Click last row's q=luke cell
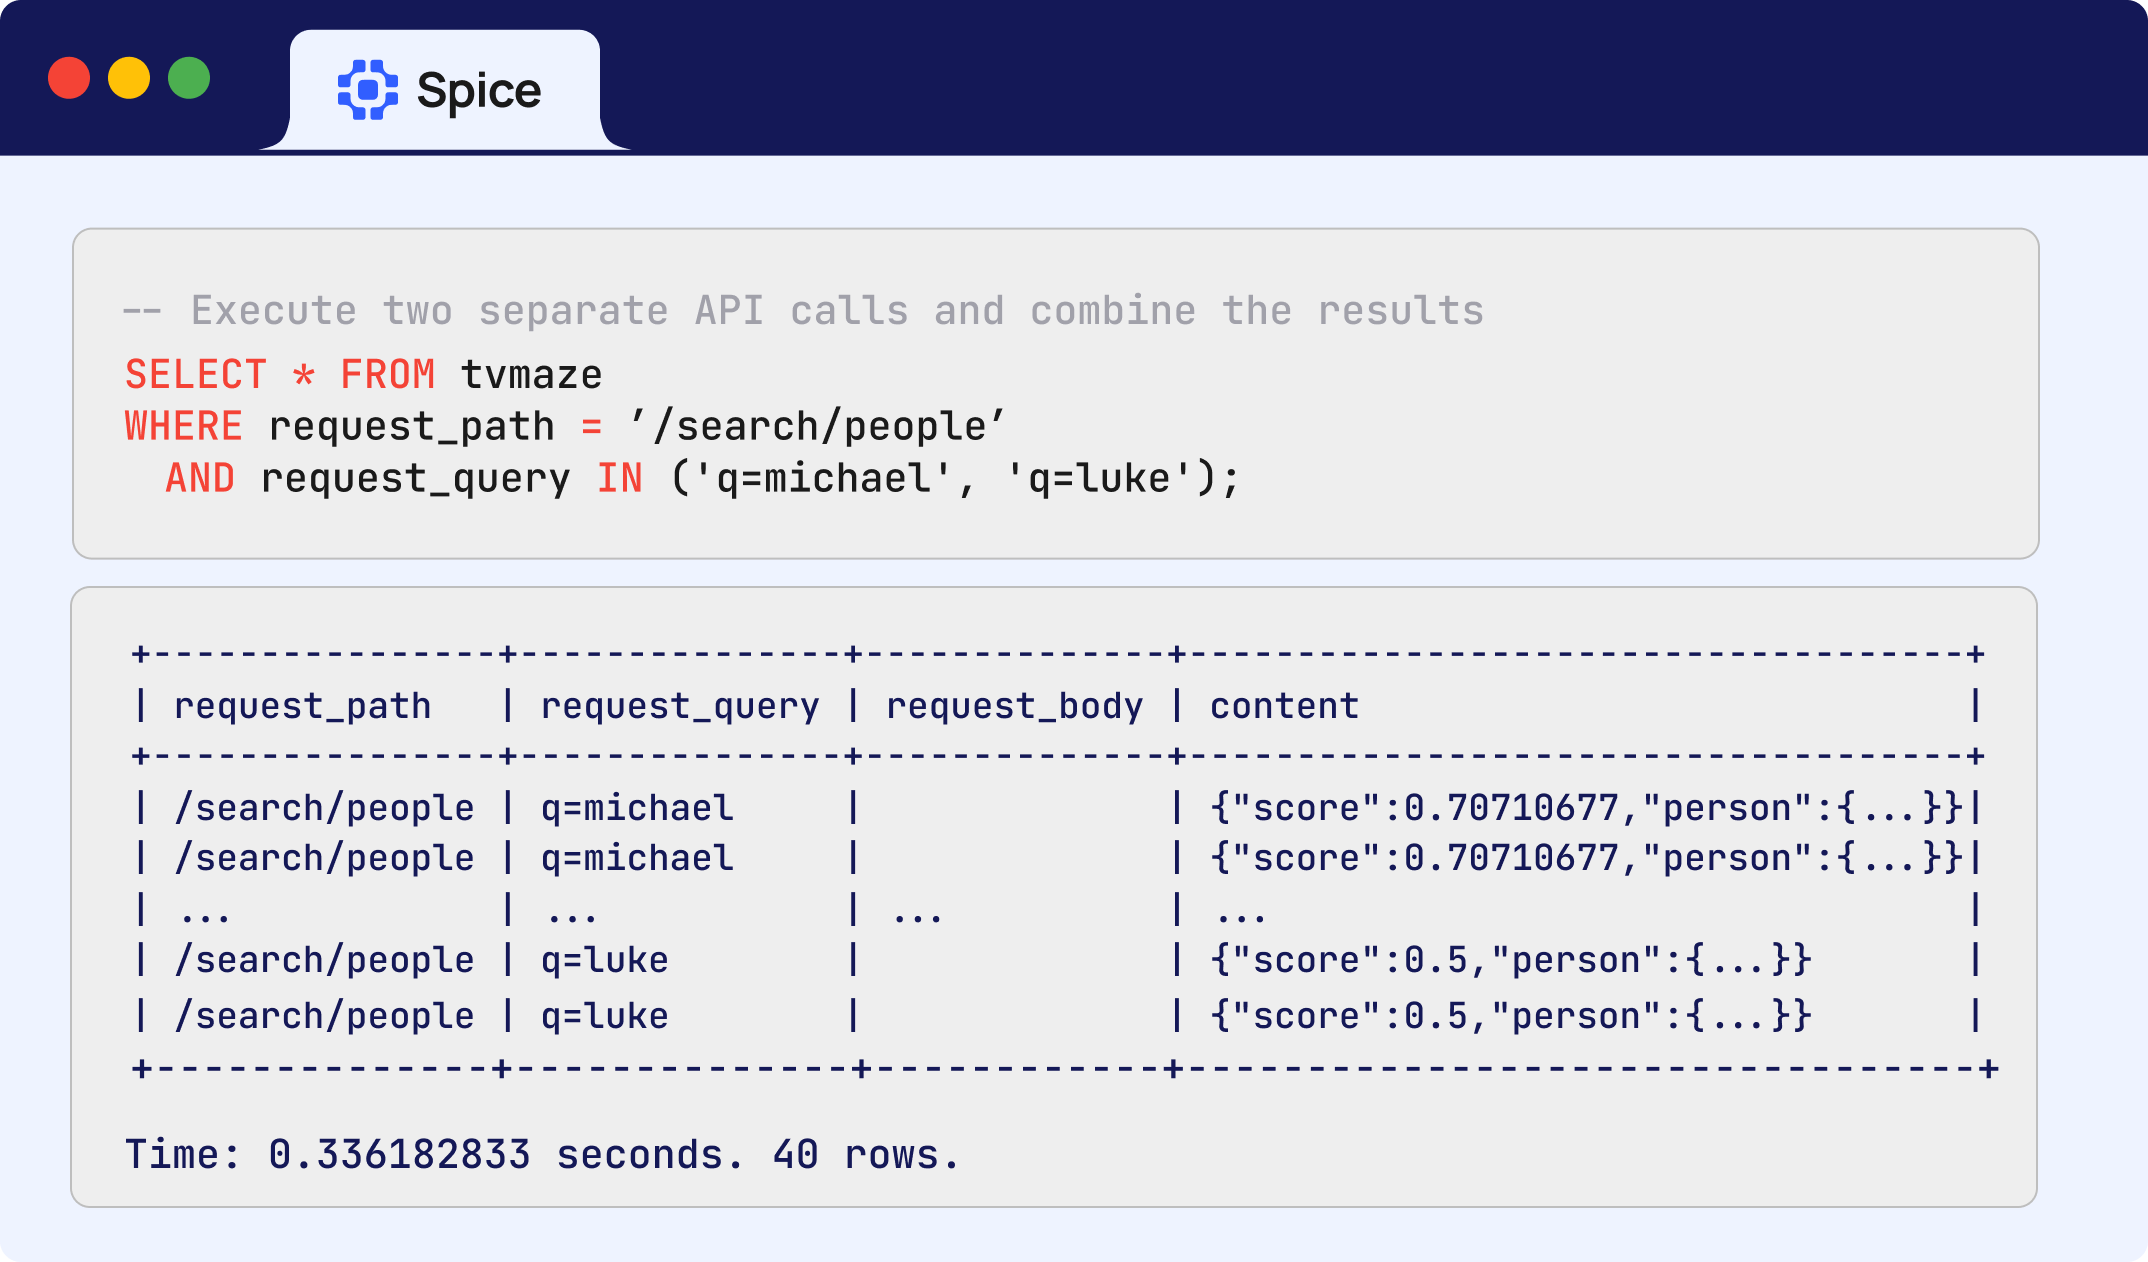This screenshot has width=2148, height=1262. [x=604, y=1016]
